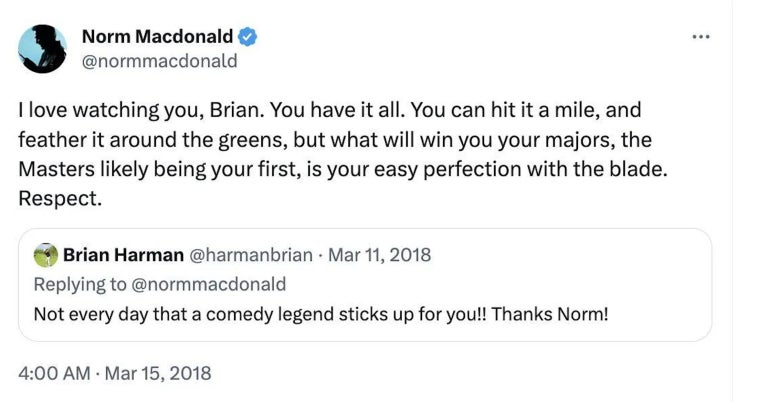Open the Norm Macdonald display name link

click(x=157, y=37)
